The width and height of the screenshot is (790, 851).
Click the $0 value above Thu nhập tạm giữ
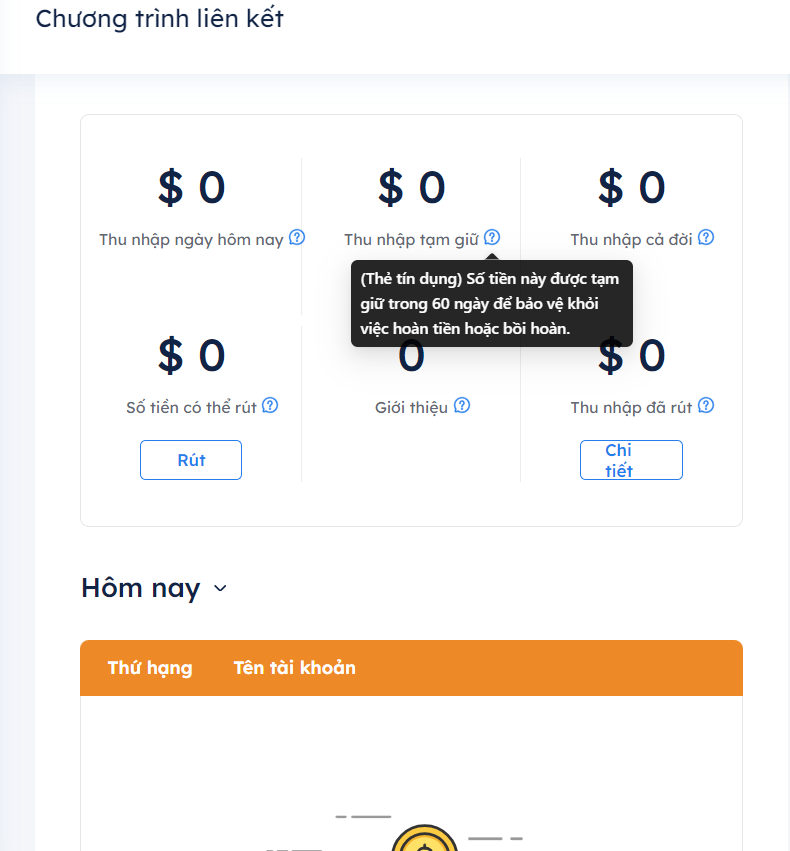pos(411,187)
